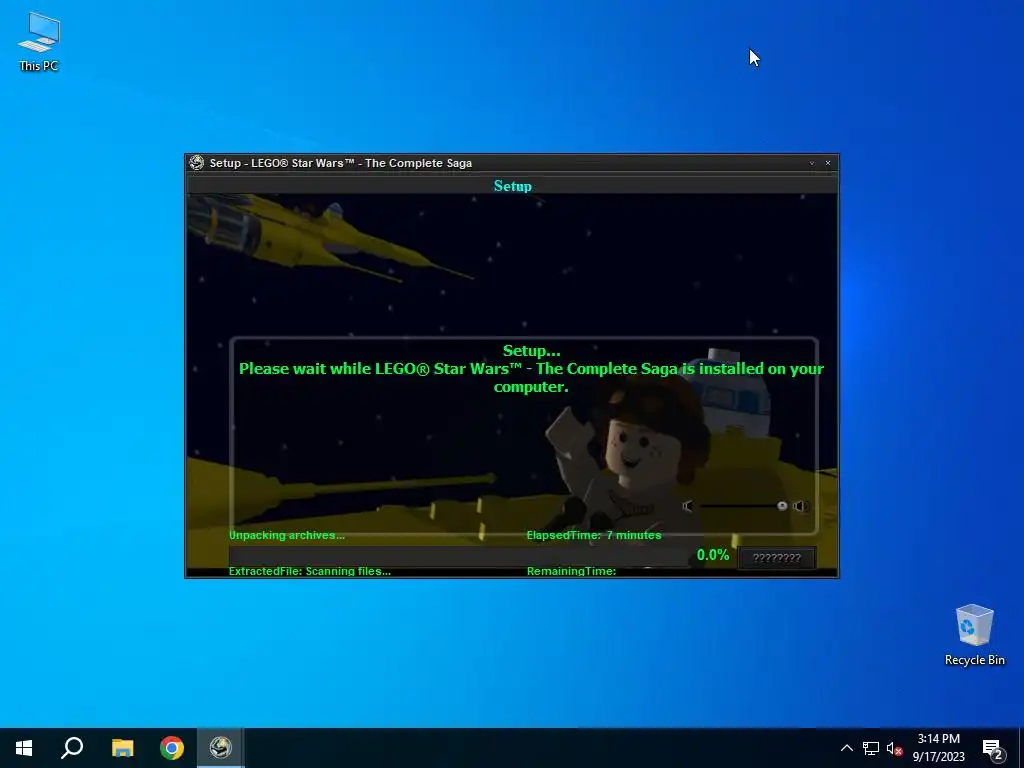1024x768 pixels.
Task: Show hidden system tray icons
Action: point(846,748)
